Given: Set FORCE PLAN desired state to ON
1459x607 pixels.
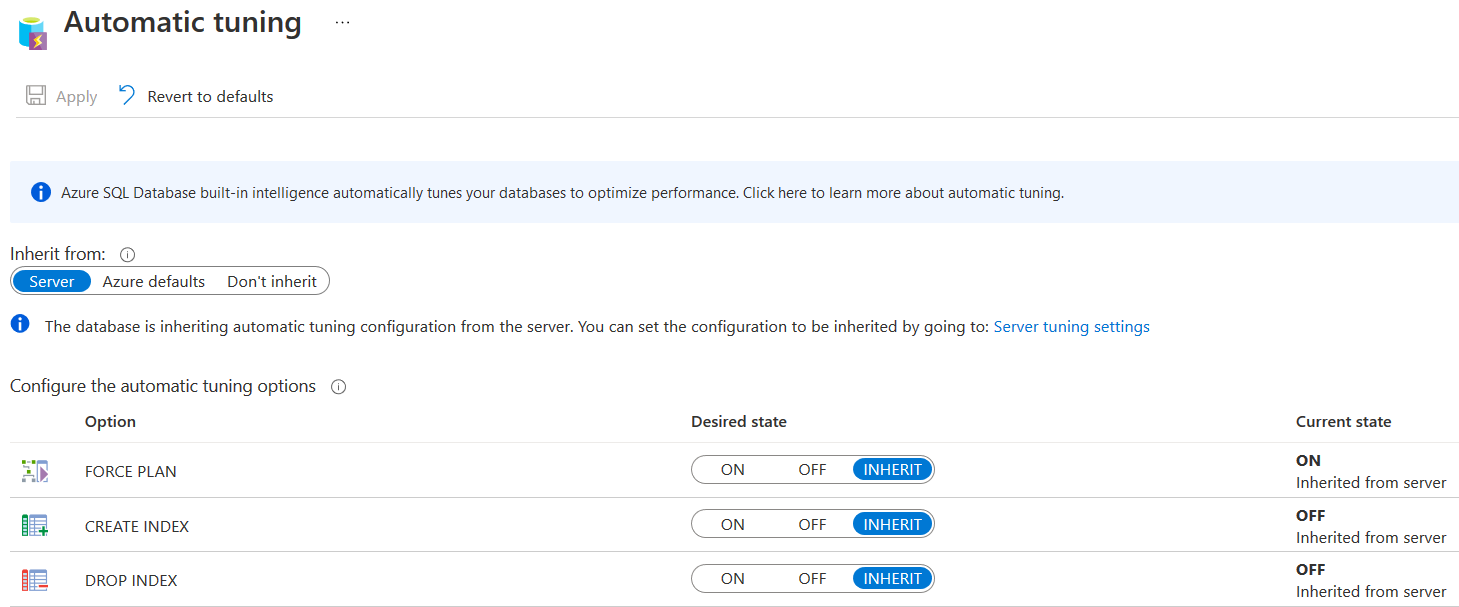Looking at the screenshot, I should [x=732, y=470].
